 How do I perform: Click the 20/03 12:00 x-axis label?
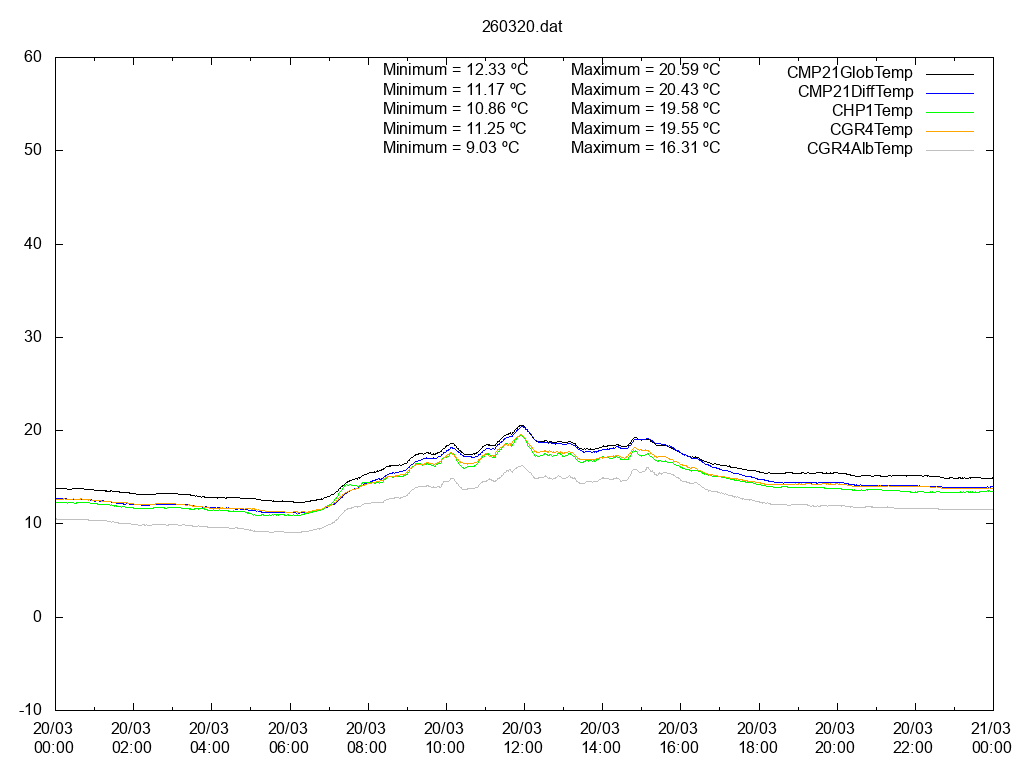pyautogui.click(x=523, y=738)
